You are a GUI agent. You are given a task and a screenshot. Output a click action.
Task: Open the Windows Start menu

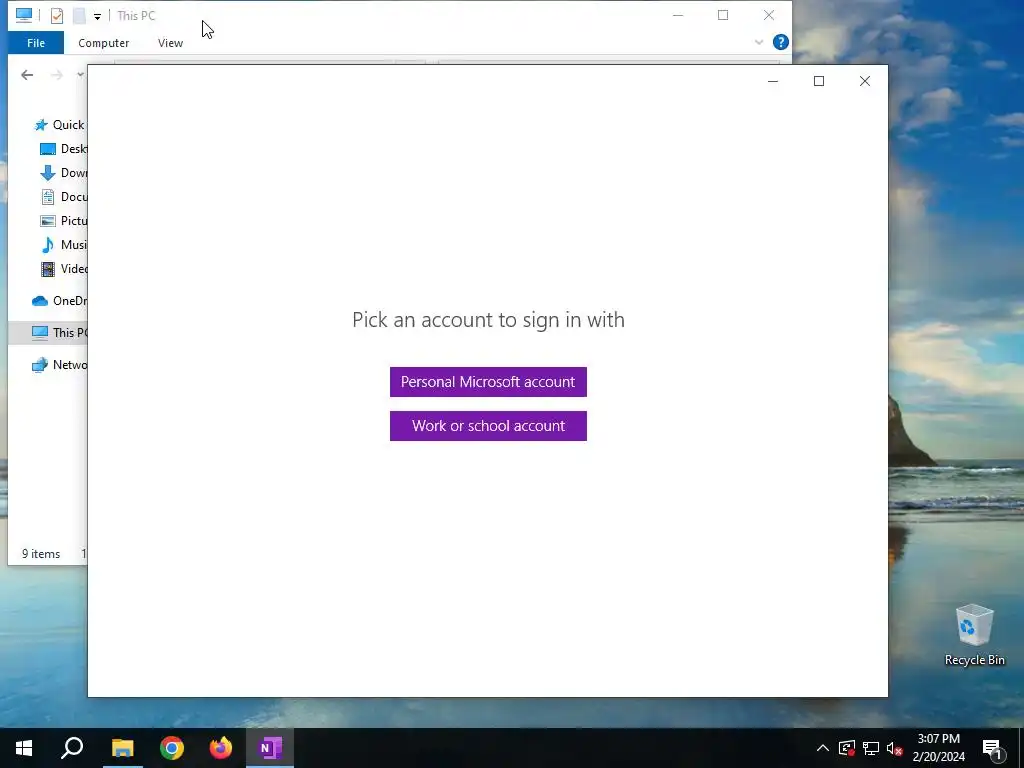(24, 748)
